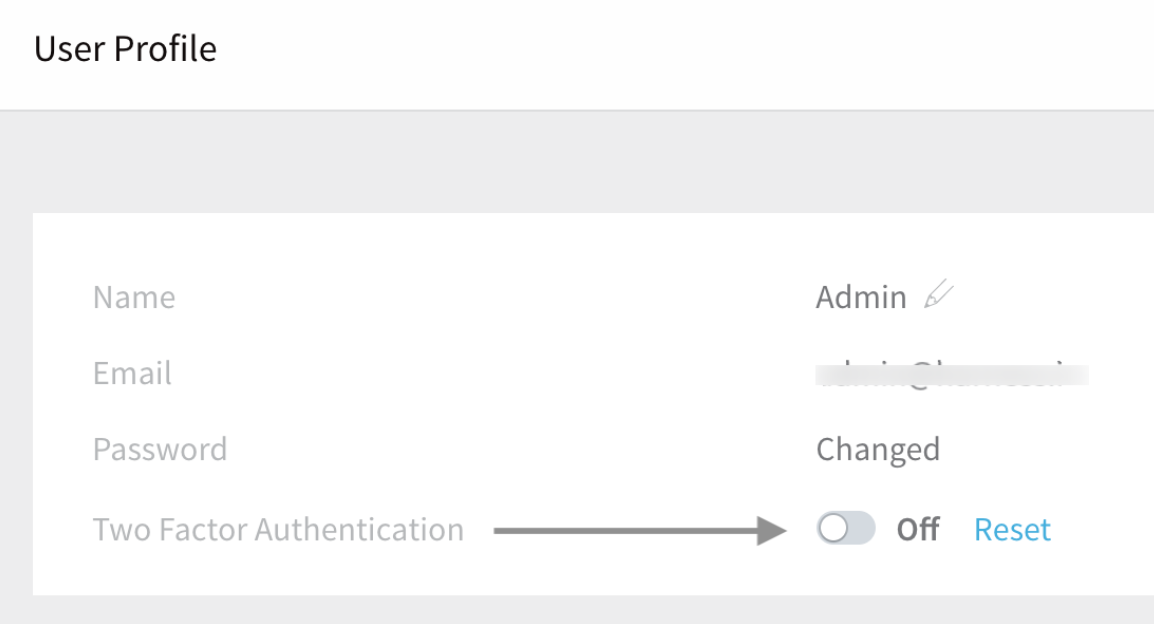Click the Name field label
The image size is (1154, 624).
coord(134,297)
